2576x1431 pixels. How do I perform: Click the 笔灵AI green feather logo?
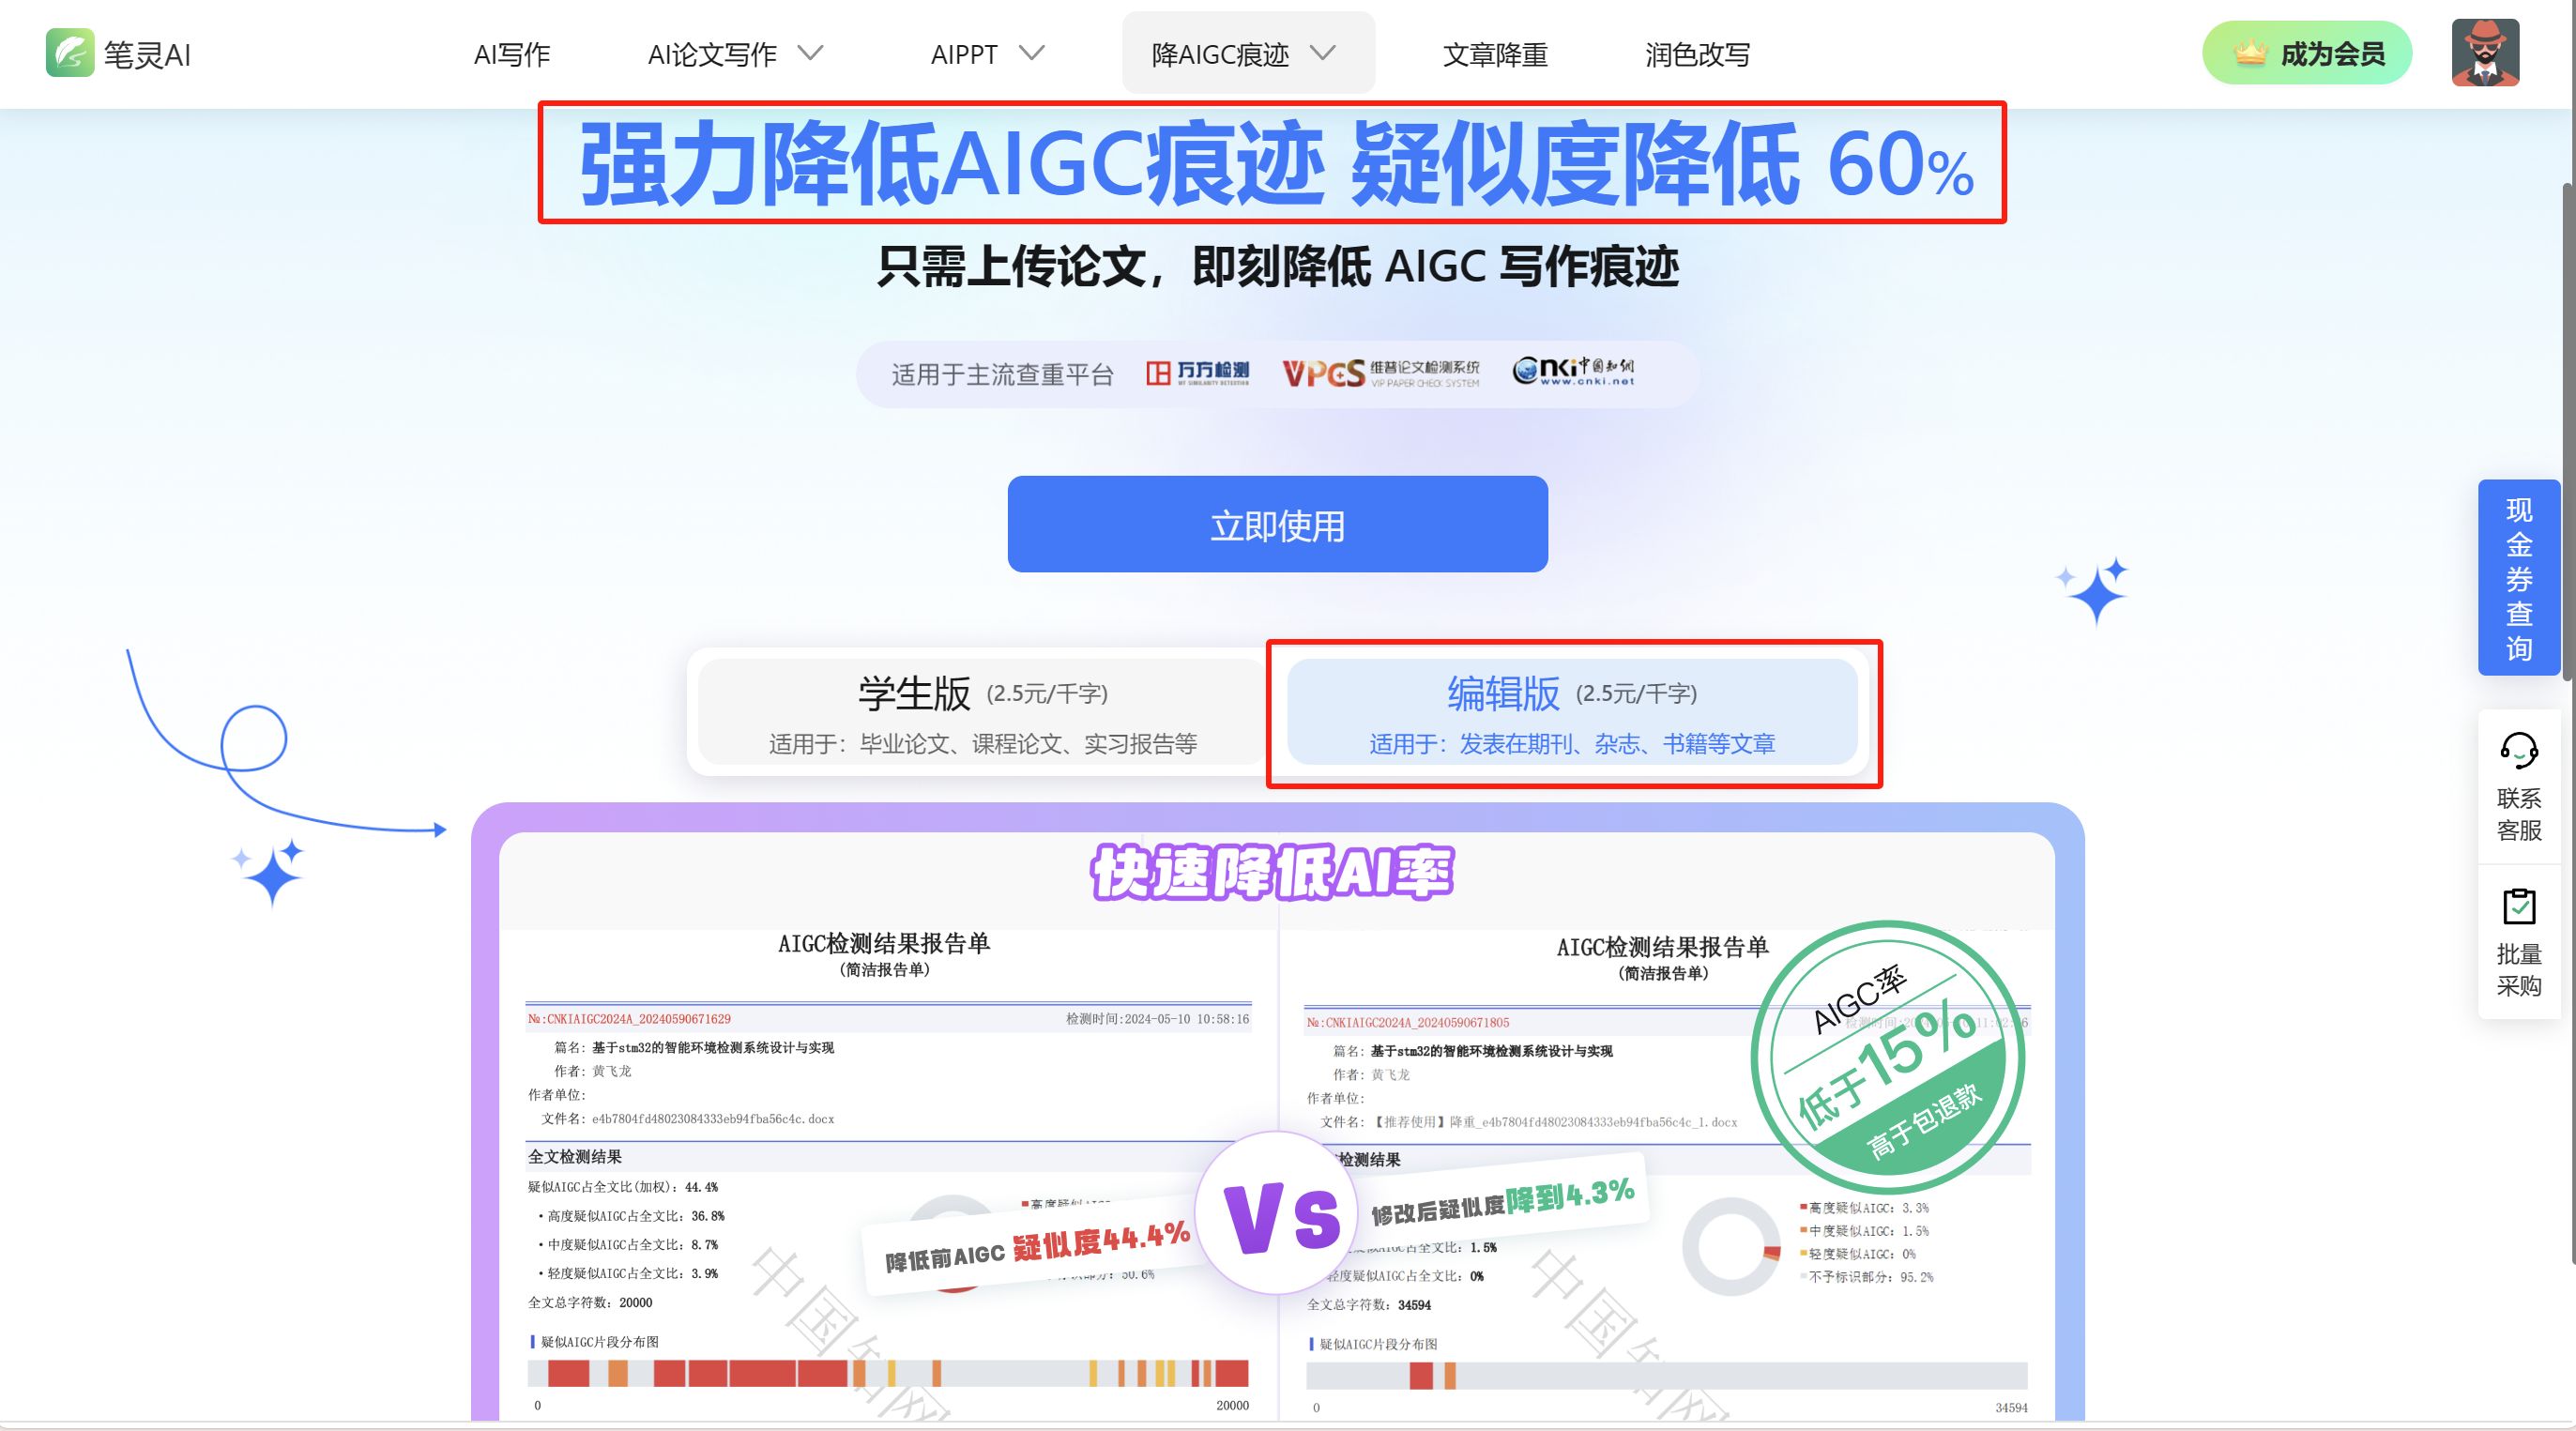(70, 53)
